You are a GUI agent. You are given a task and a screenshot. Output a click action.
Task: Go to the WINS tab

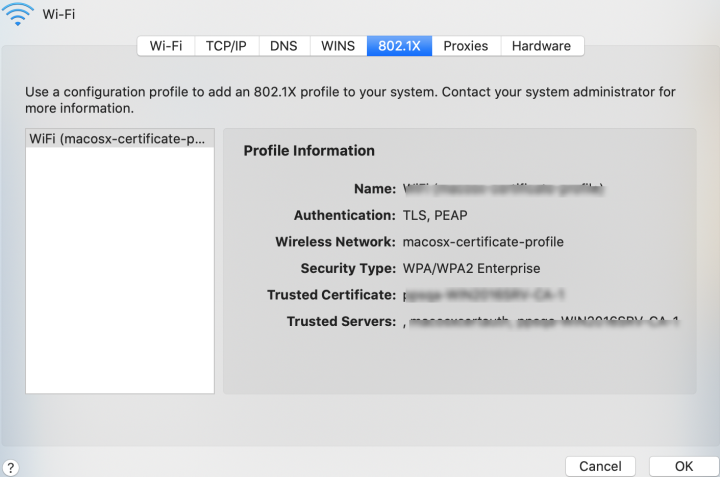[x=337, y=46]
